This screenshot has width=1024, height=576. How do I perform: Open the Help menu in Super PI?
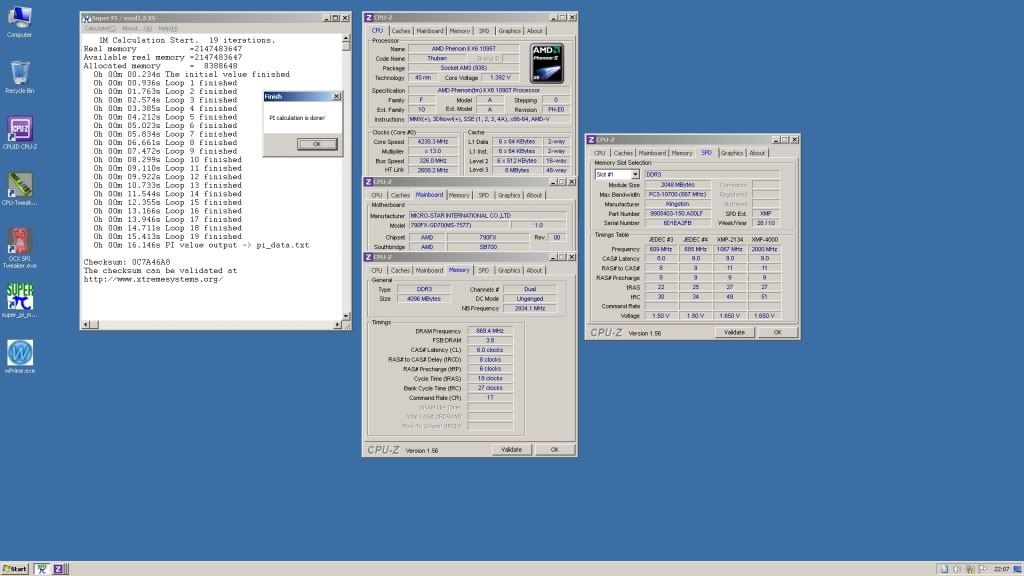[168, 28]
